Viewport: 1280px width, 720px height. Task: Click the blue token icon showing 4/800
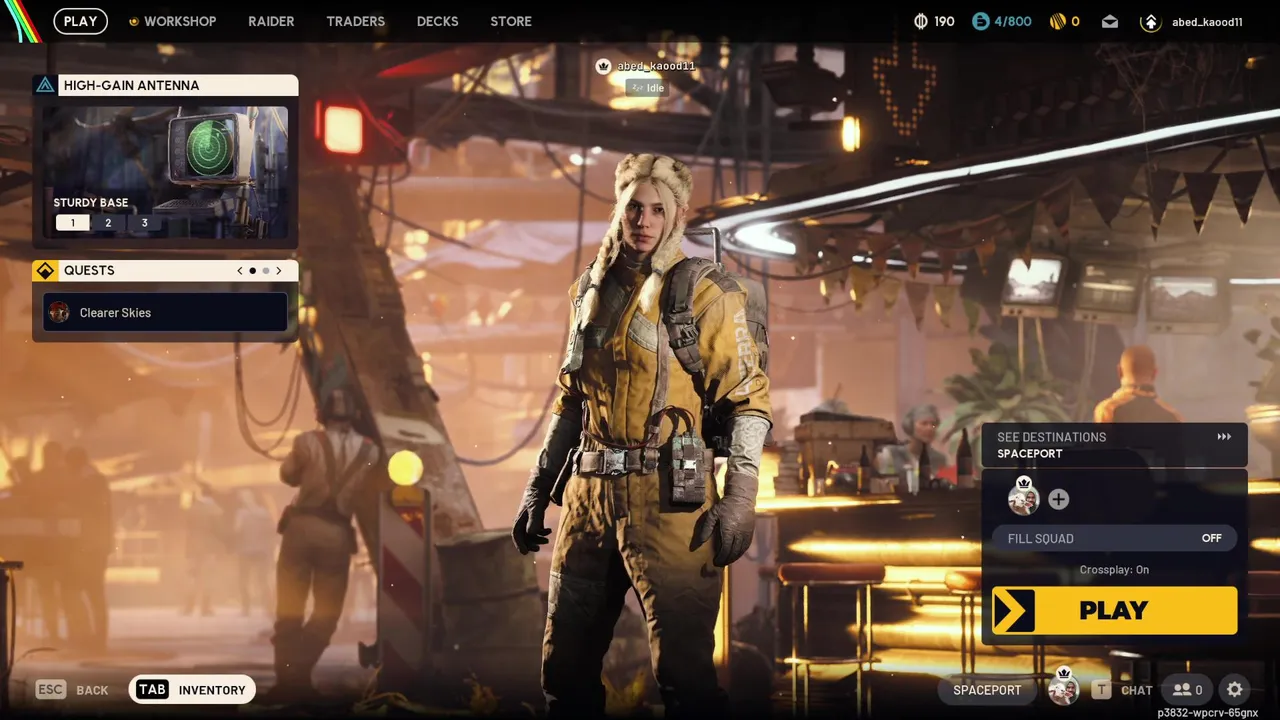[981, 21]
